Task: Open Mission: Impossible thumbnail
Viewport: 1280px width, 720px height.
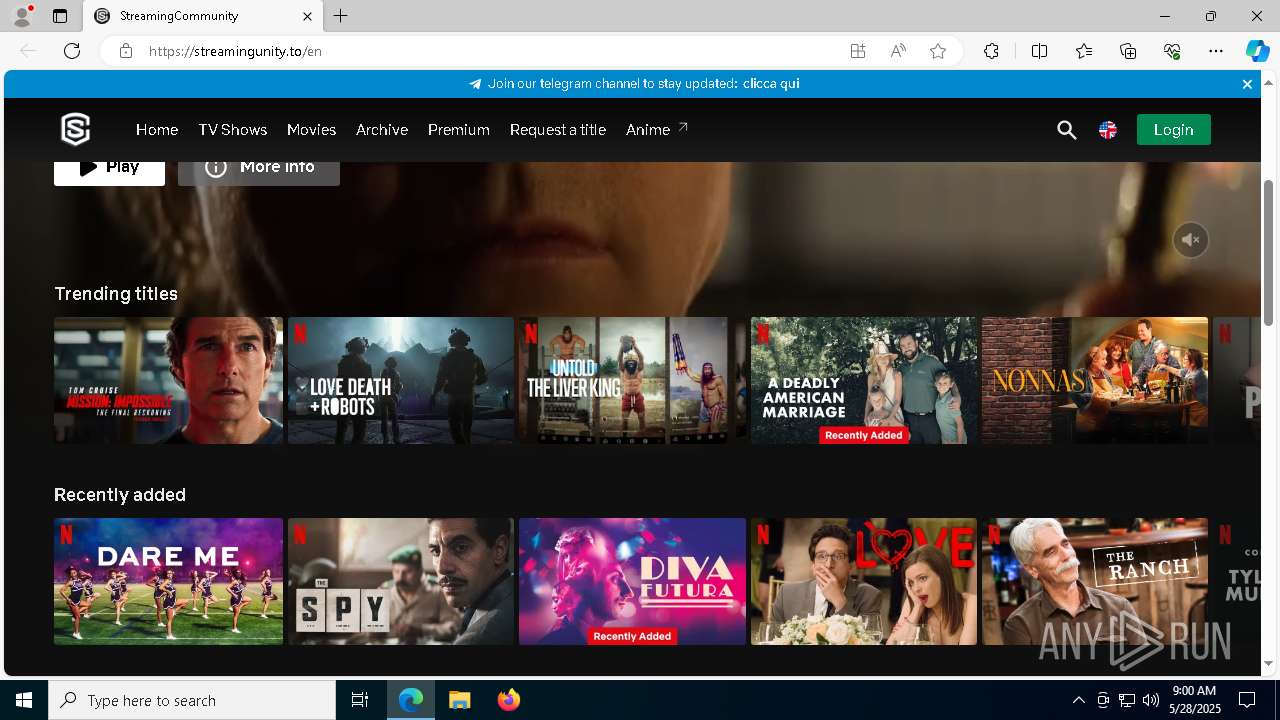Action: (168, 380)
